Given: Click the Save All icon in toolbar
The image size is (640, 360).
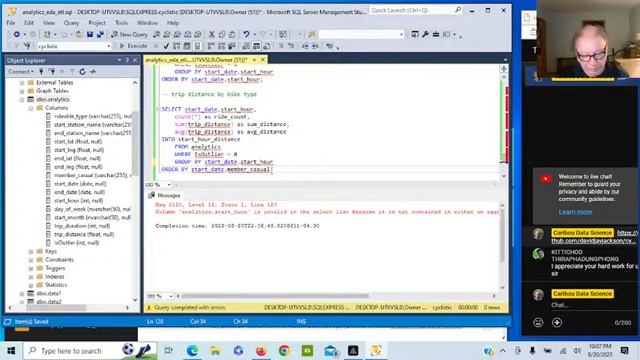Looking at the screenshot, I should (100, 35).
